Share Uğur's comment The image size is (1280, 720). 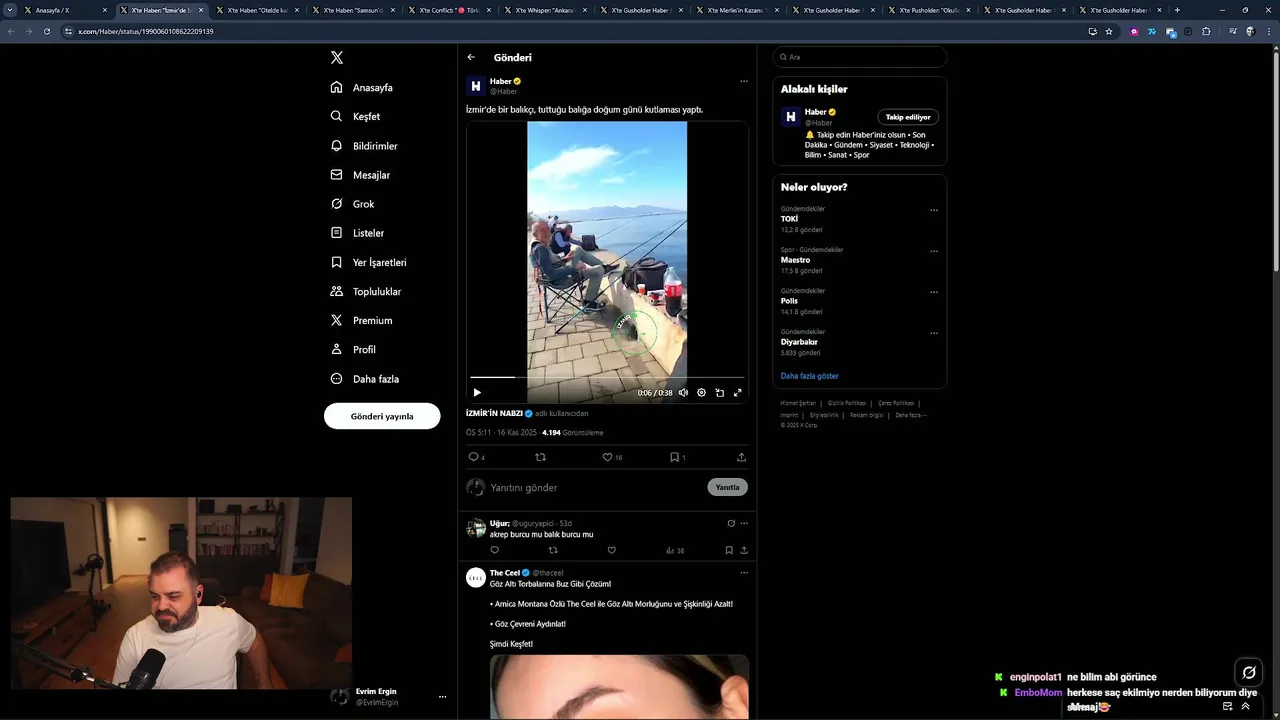pyautogui.click(x=744, y=550)
